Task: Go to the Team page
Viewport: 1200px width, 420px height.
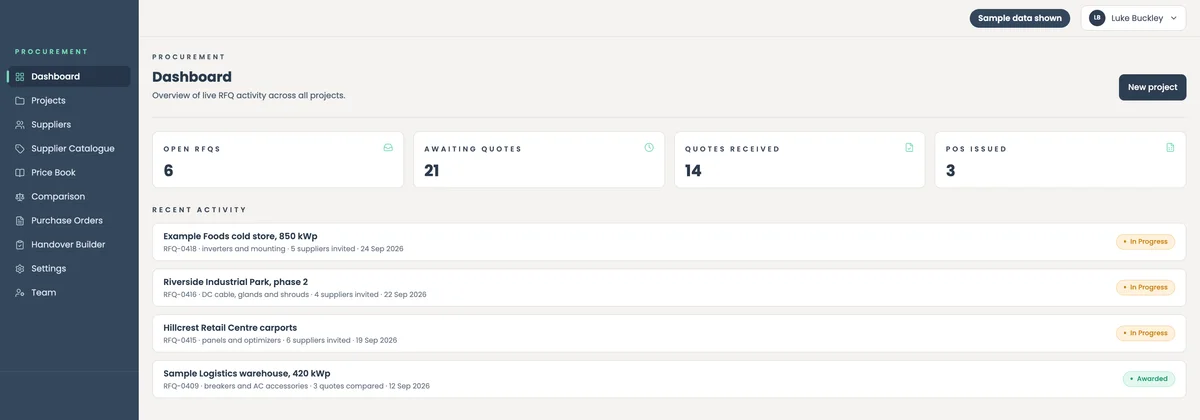Action: 69,293
